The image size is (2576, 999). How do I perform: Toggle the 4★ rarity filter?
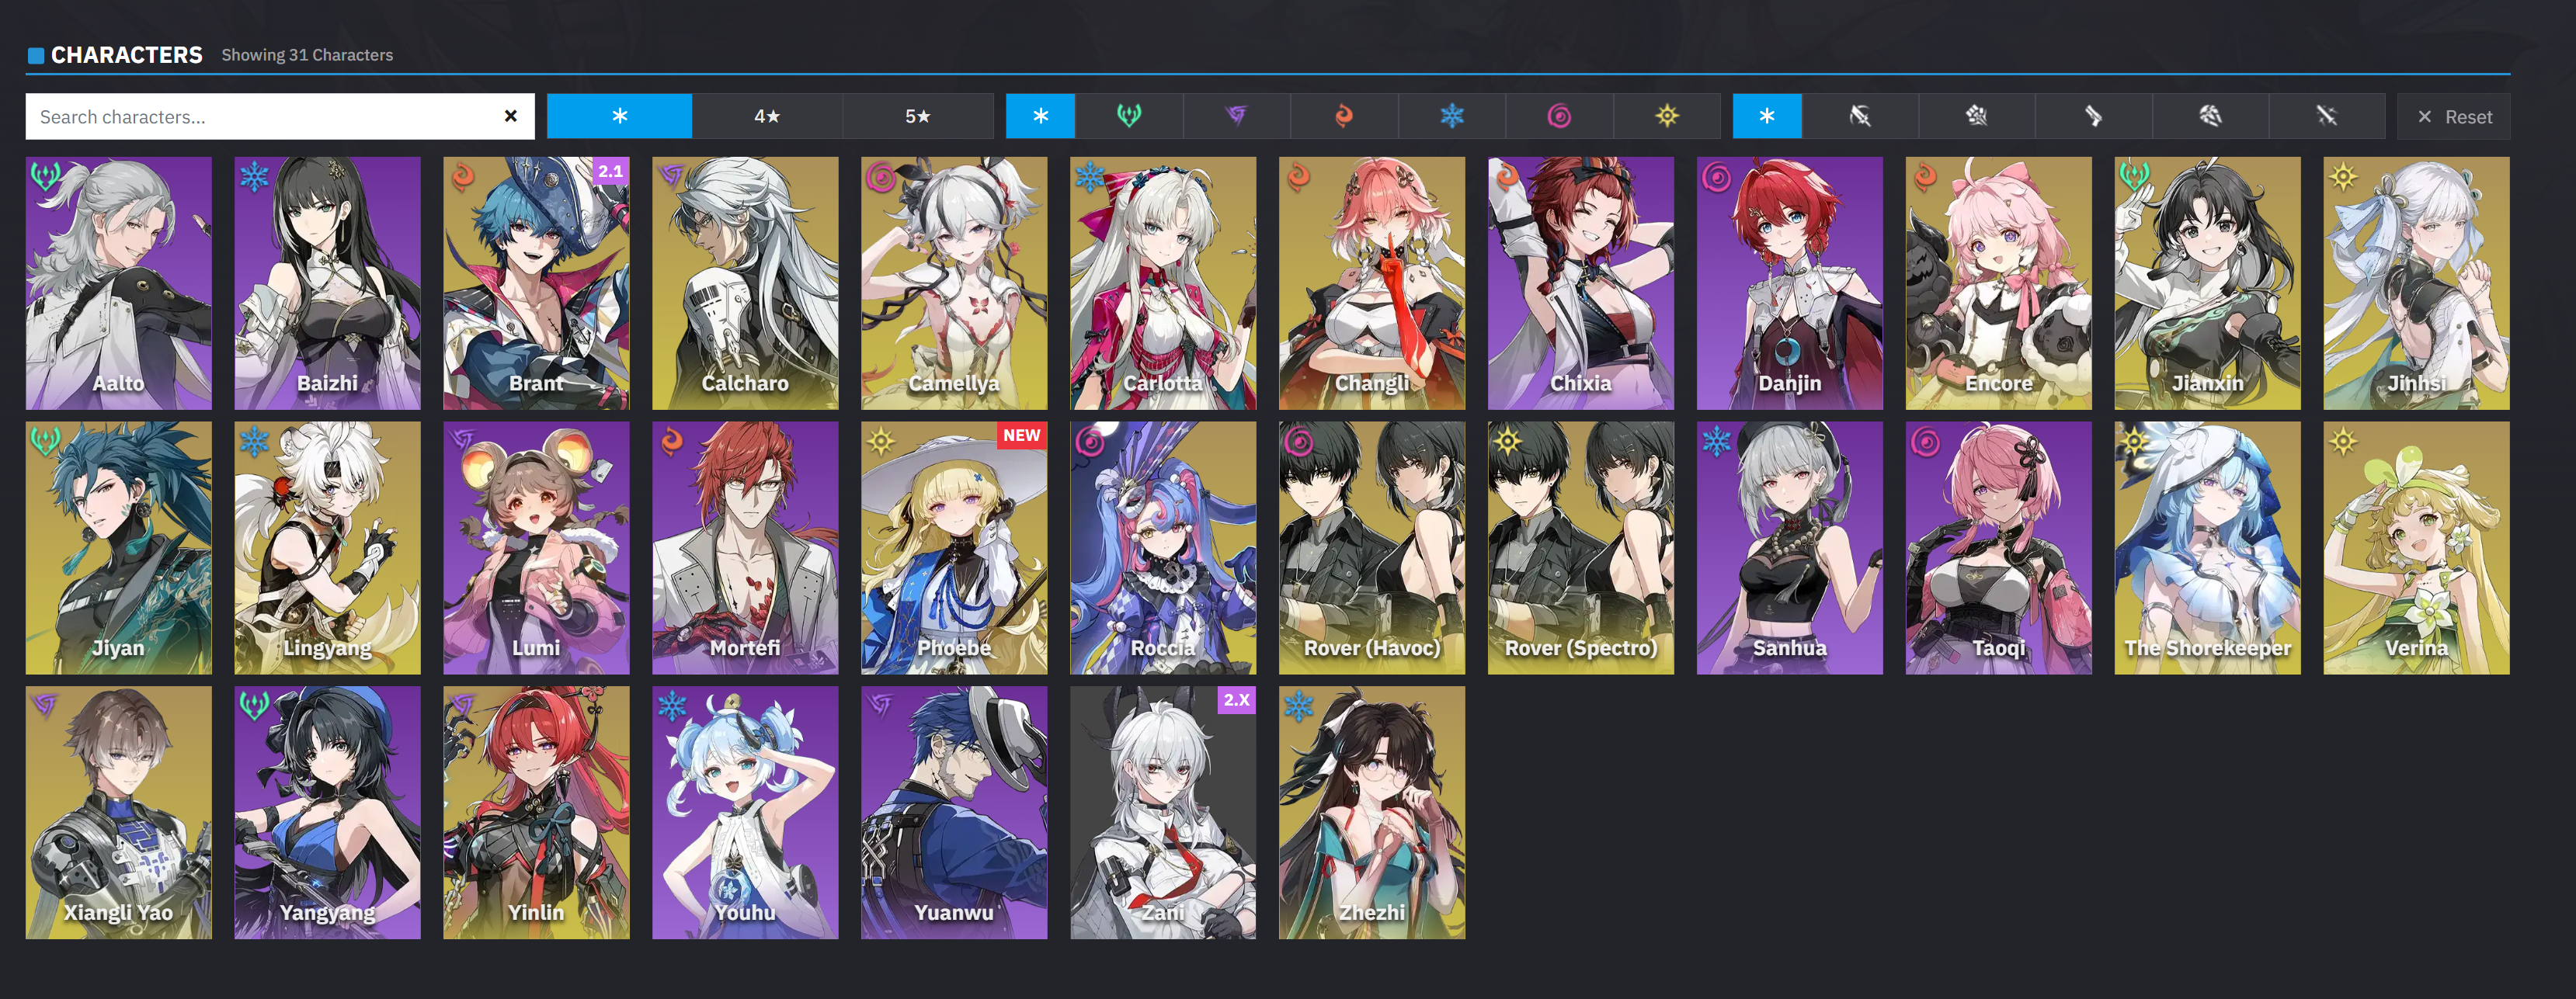(767, 116)
